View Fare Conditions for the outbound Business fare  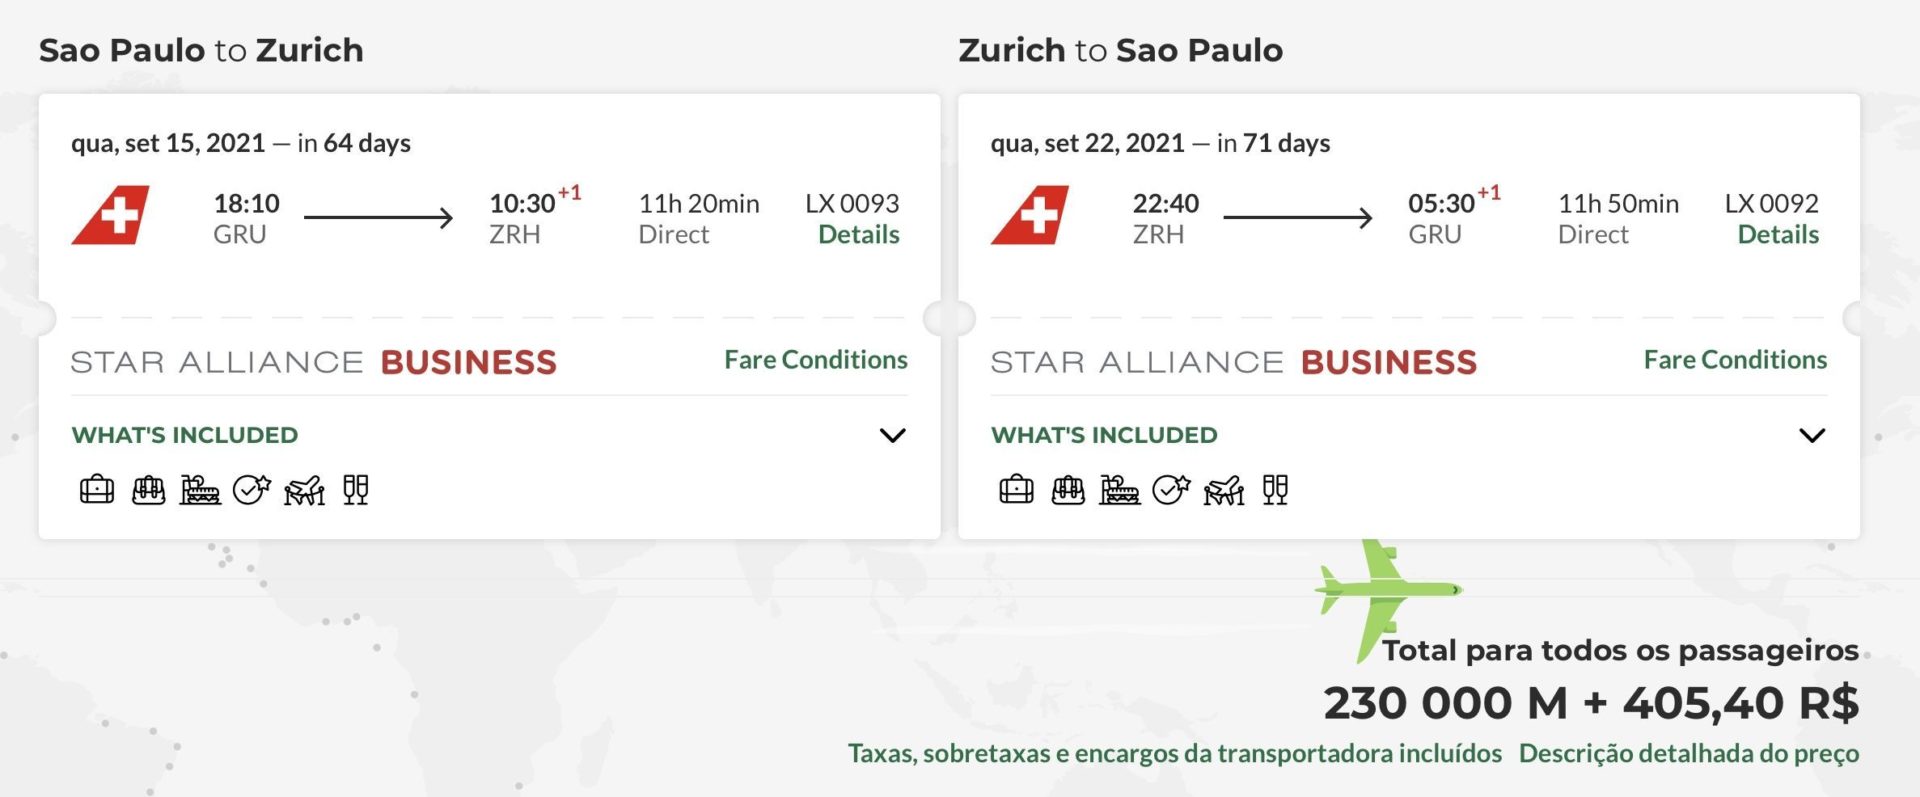[816, 360]
